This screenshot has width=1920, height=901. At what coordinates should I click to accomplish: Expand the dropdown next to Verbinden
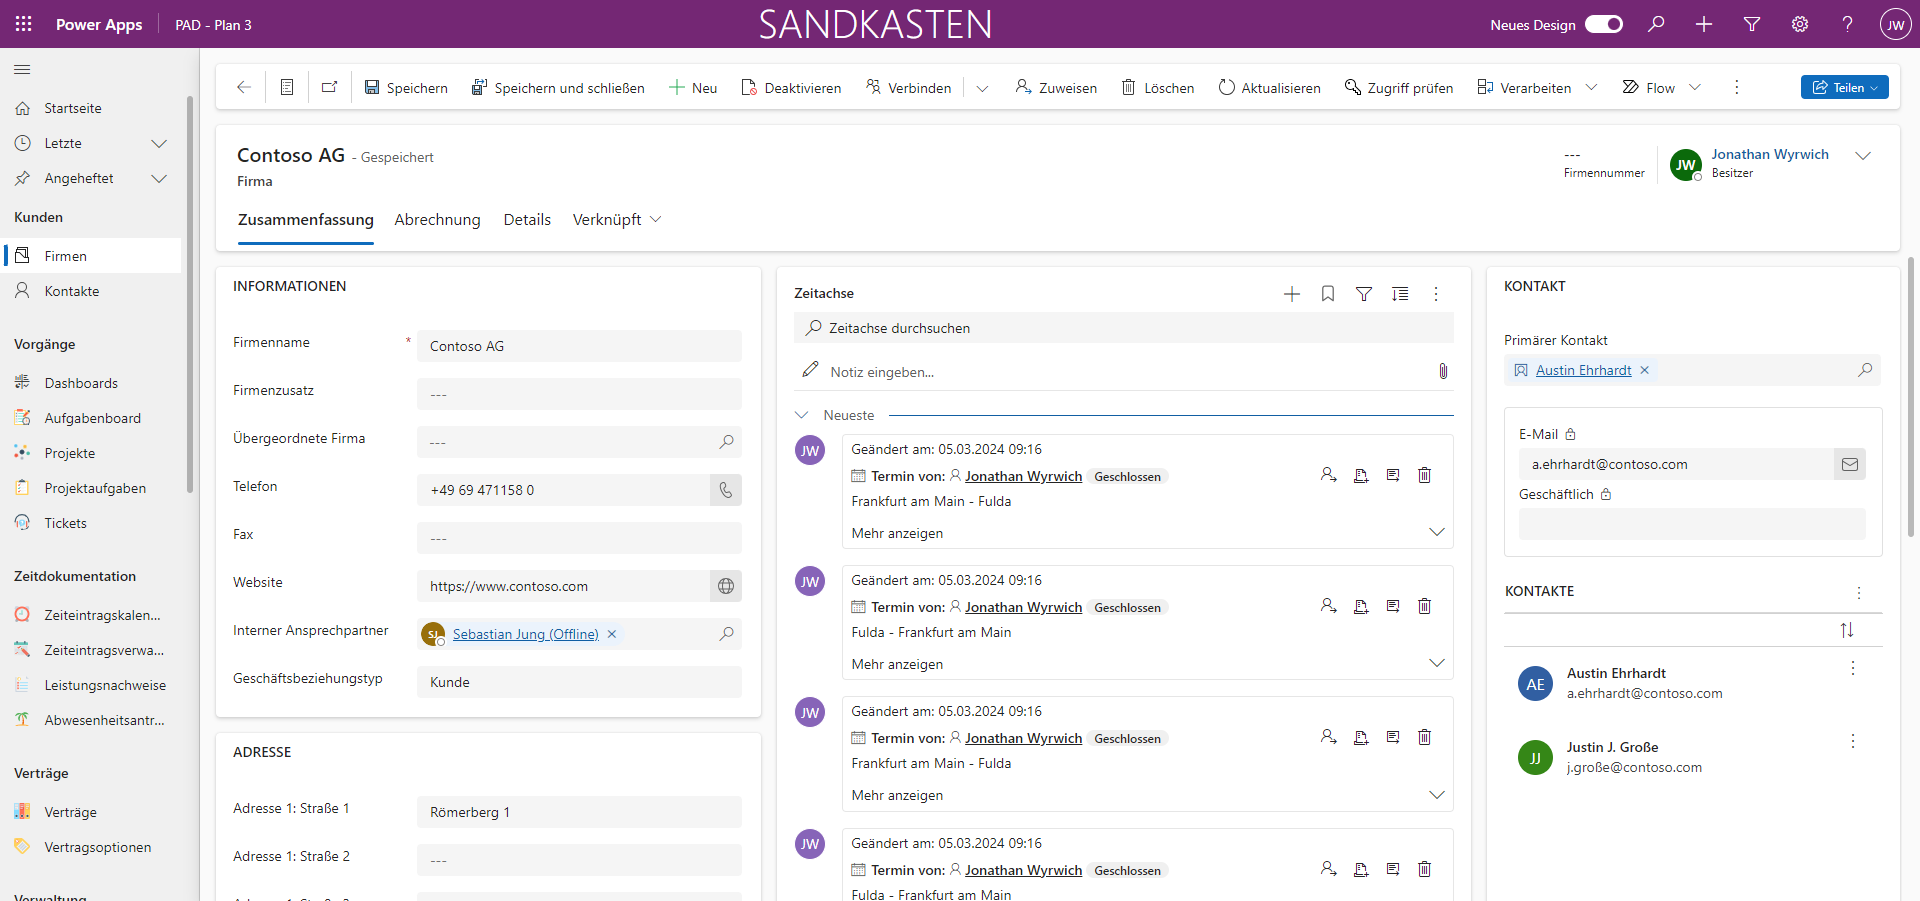[982, 88]
